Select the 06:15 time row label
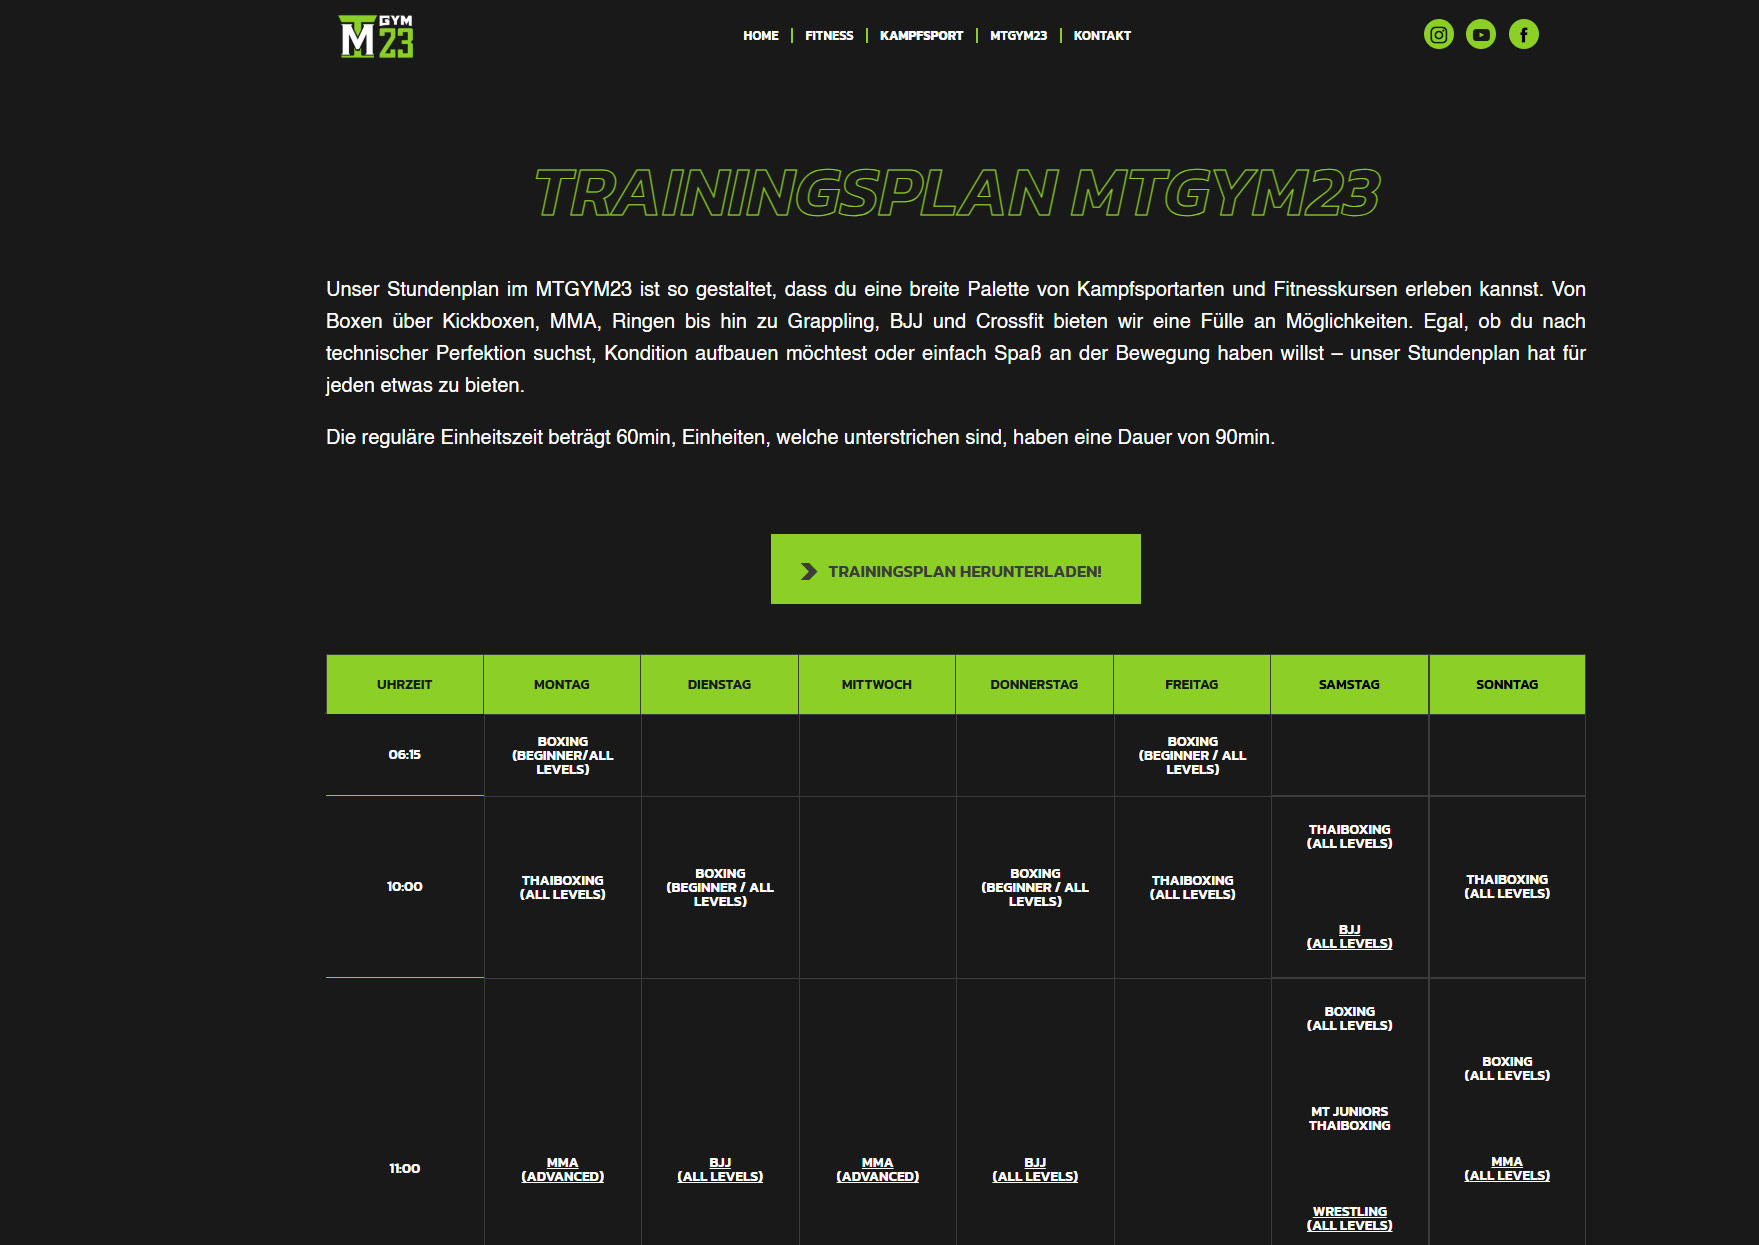The height and width of the screenshot is (1245, 1759). tap(404, 755)
